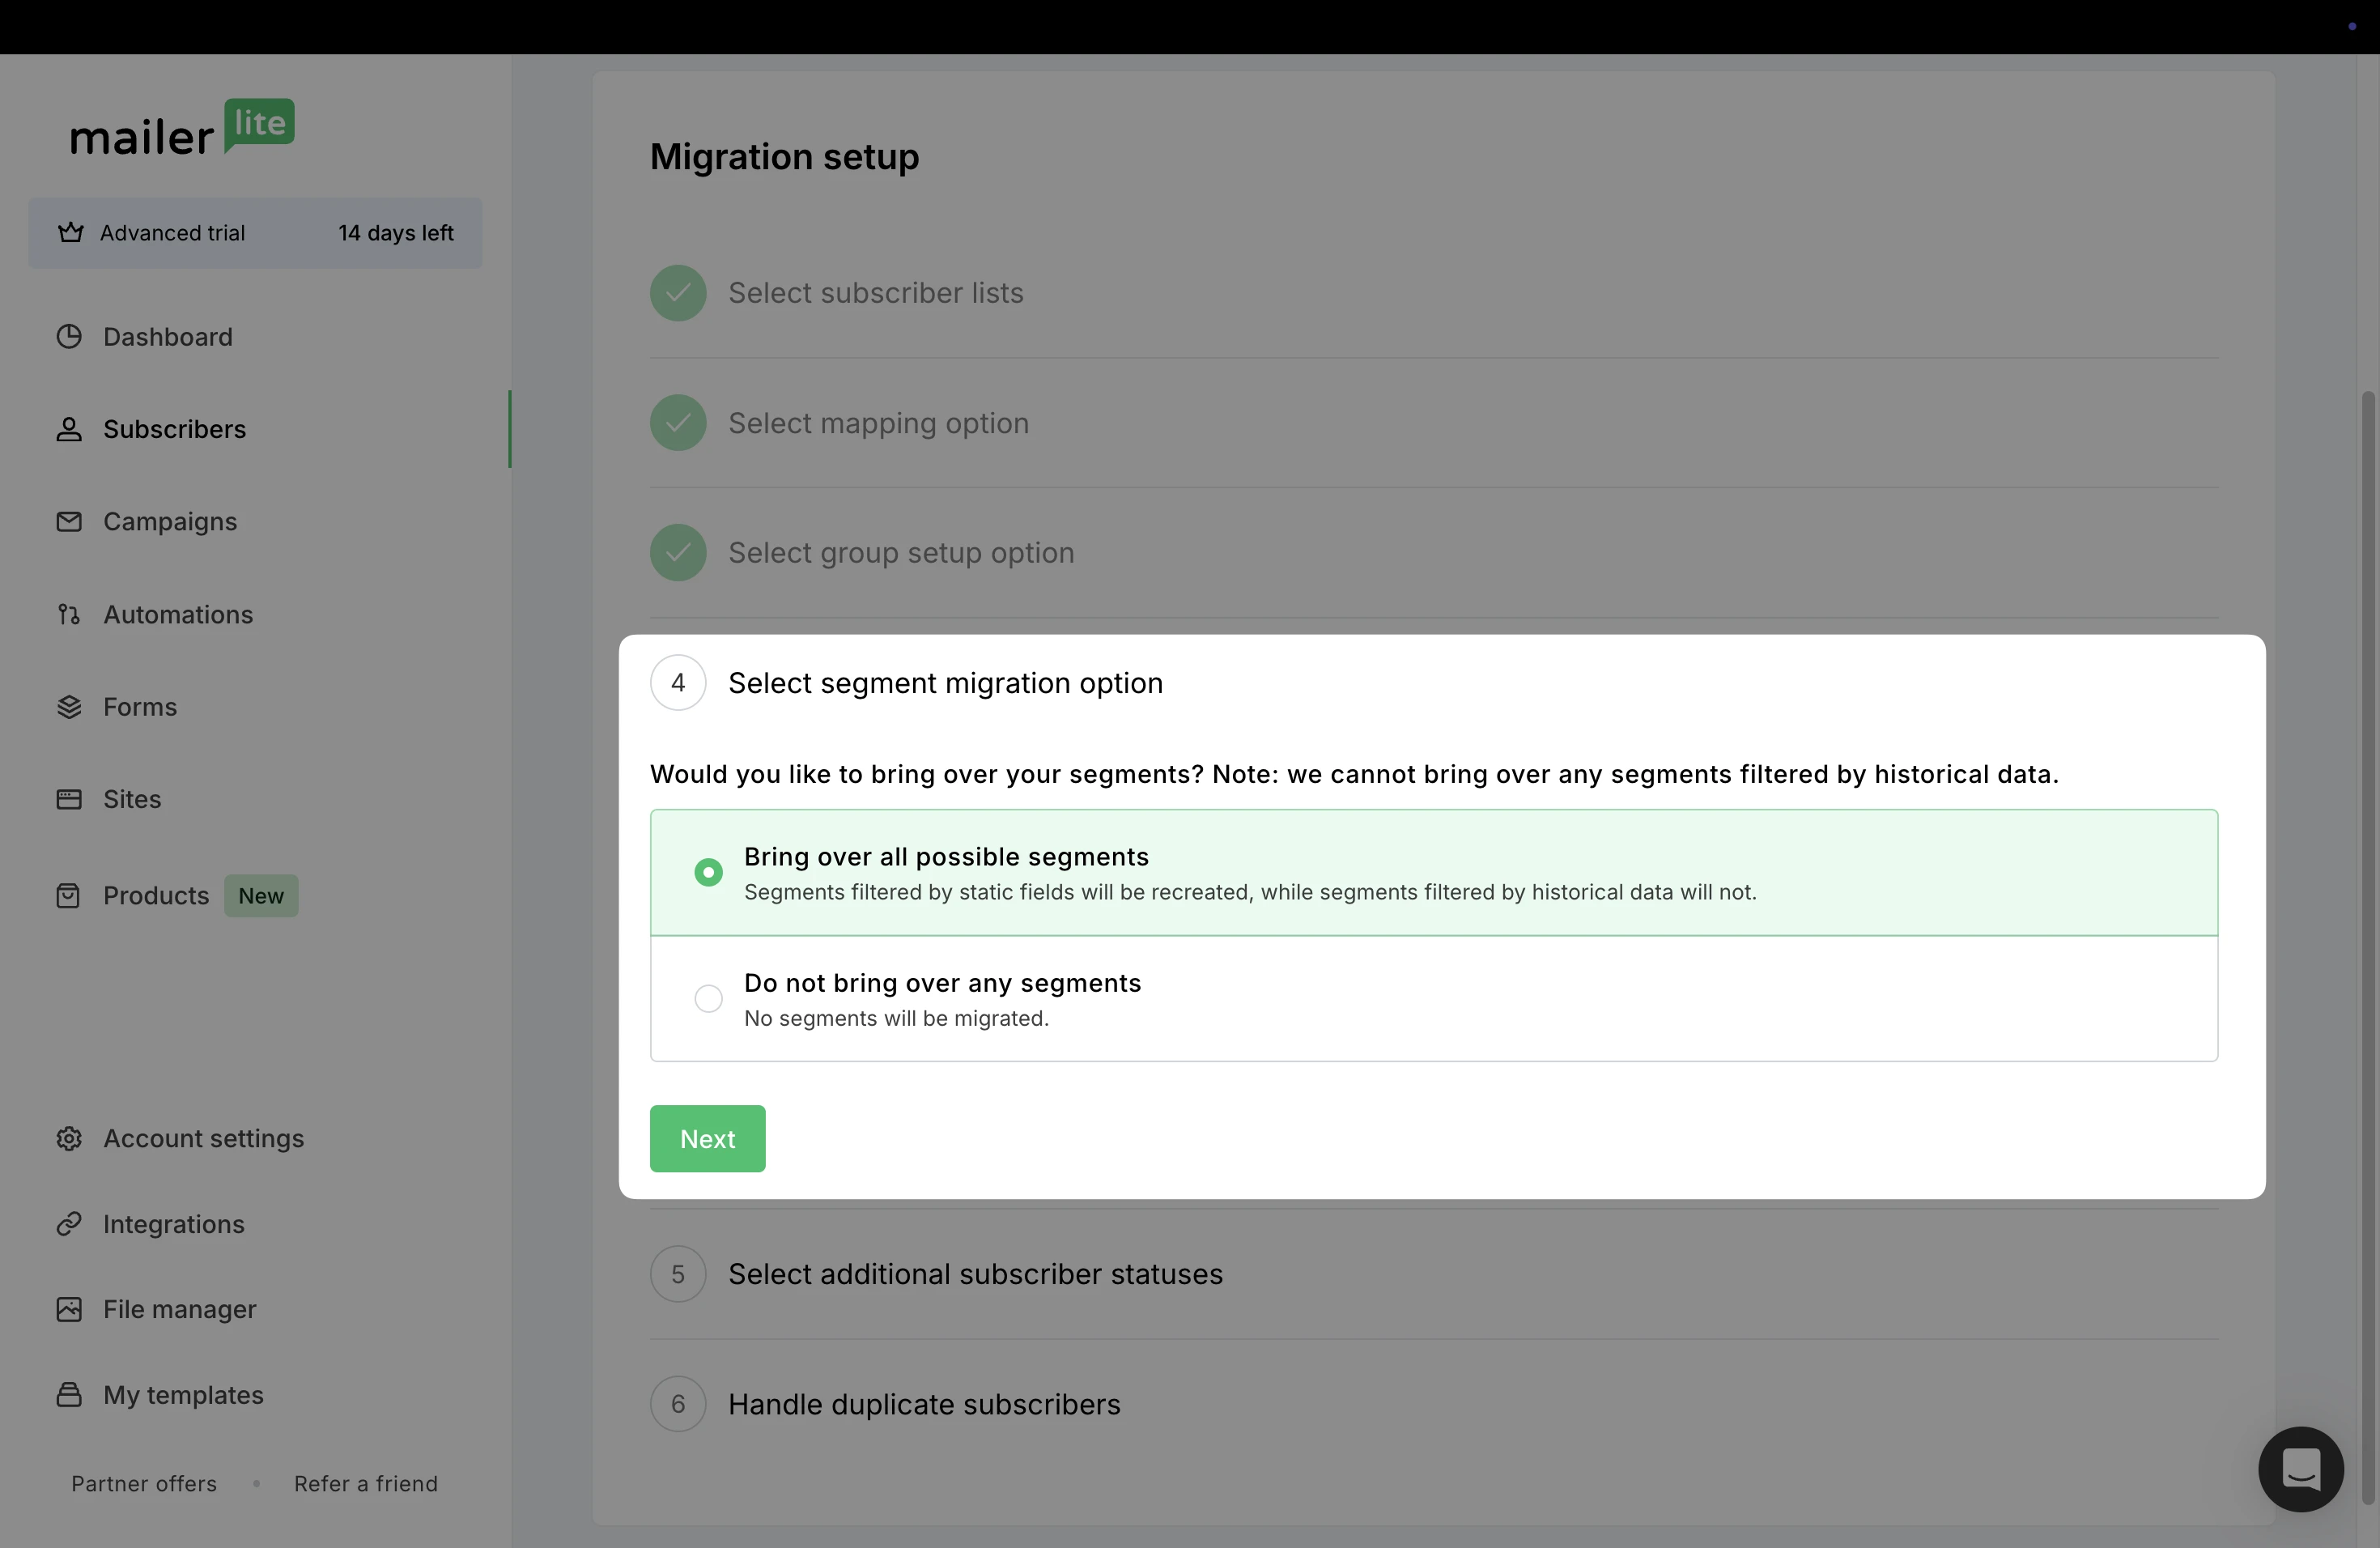Screen dimensions: 2380x1548
Task: Click the Campaigns envelope icon
Action: coord(69,521)
